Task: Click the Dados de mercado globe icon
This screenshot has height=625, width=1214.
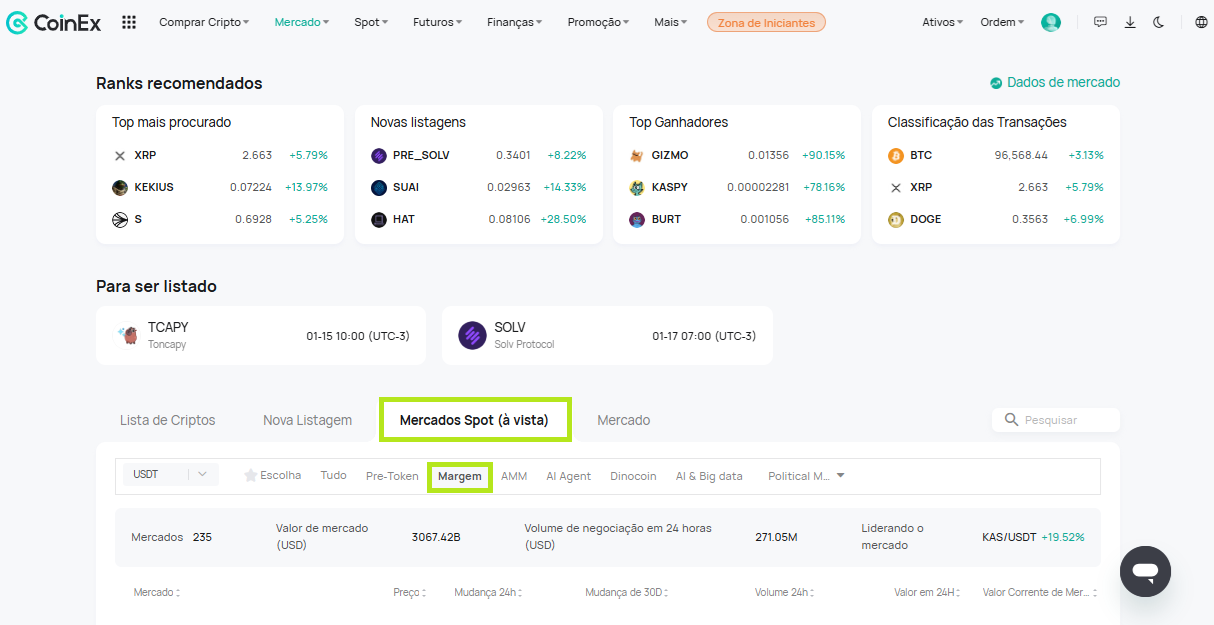Action: point(996,83)
